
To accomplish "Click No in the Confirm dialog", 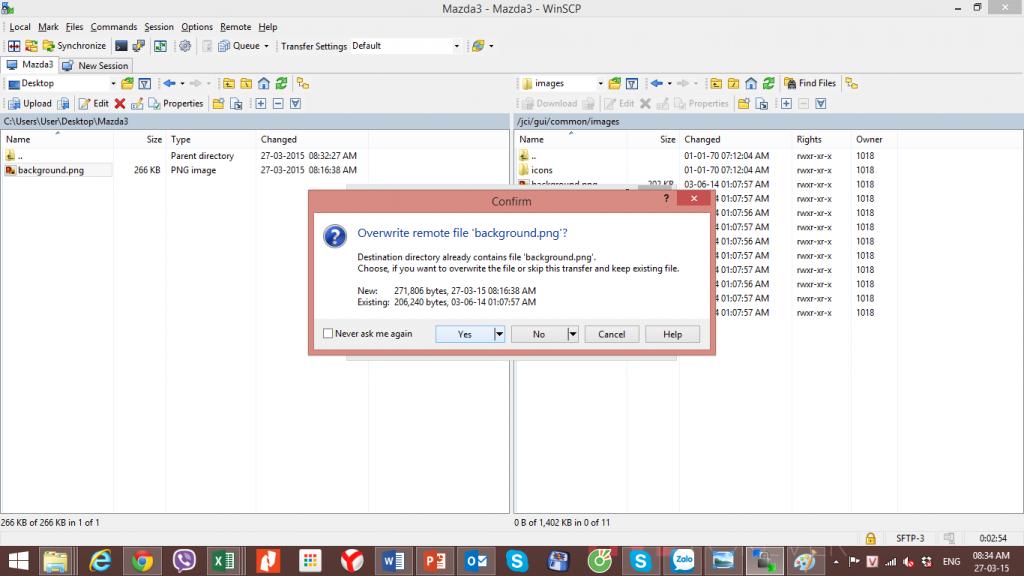I will pyautogui.click(x=538, y=334).
